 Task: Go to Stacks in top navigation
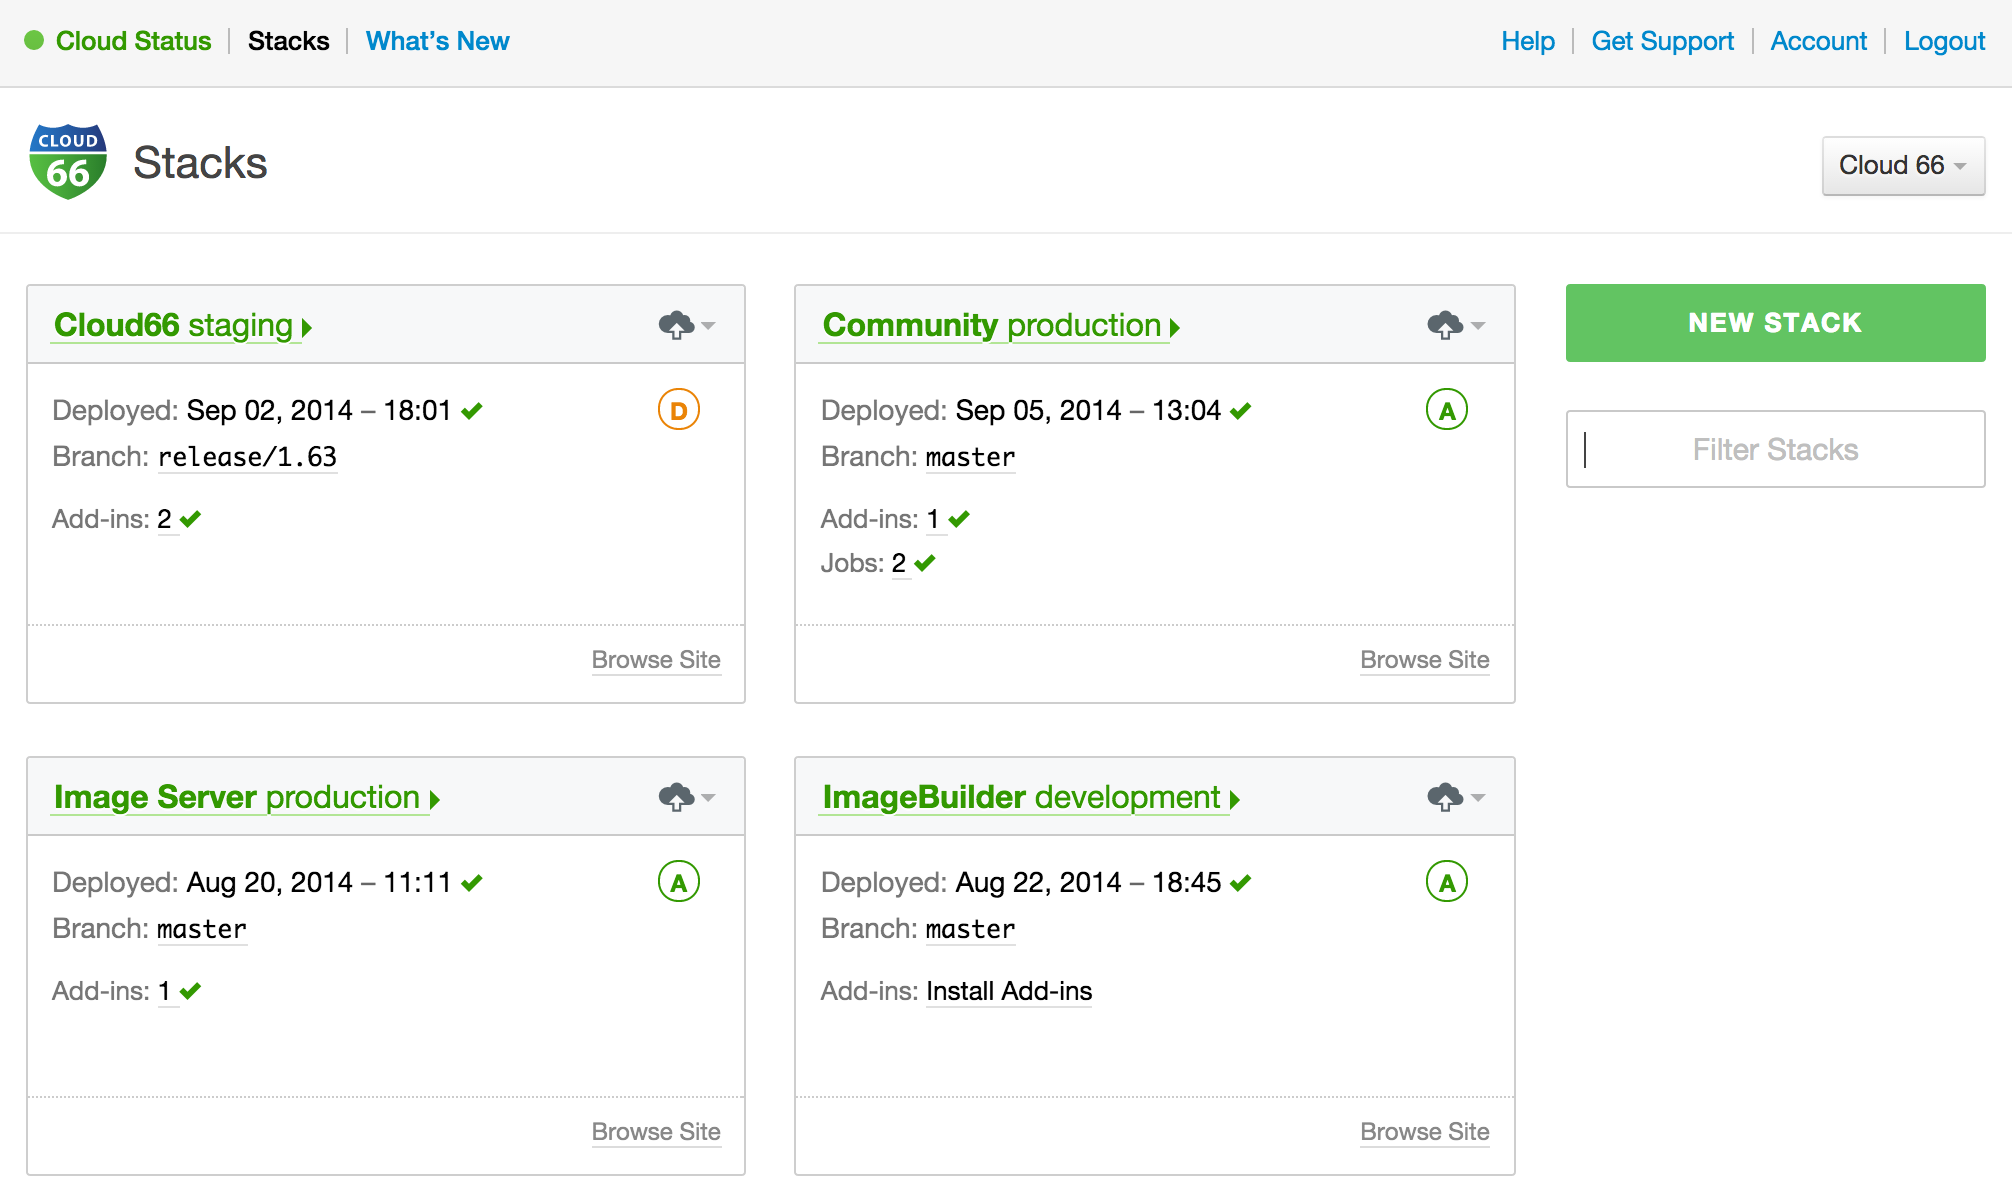click(288, 41)
